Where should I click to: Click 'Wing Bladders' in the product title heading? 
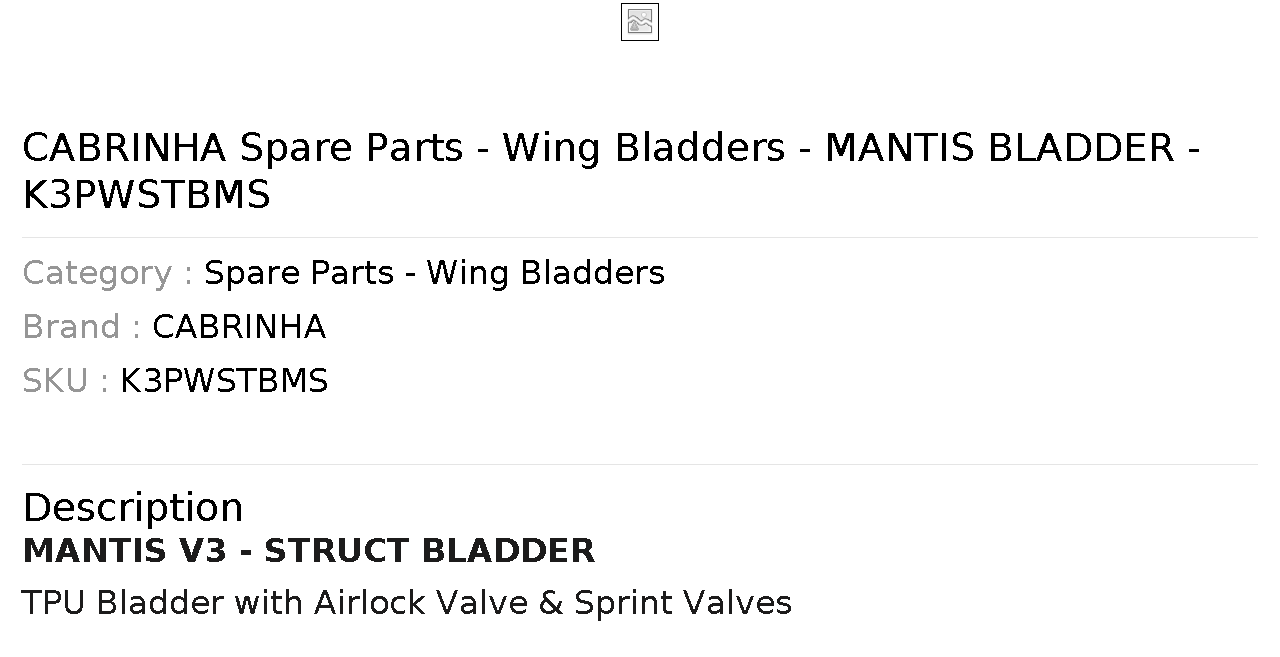tap(644, 148)
